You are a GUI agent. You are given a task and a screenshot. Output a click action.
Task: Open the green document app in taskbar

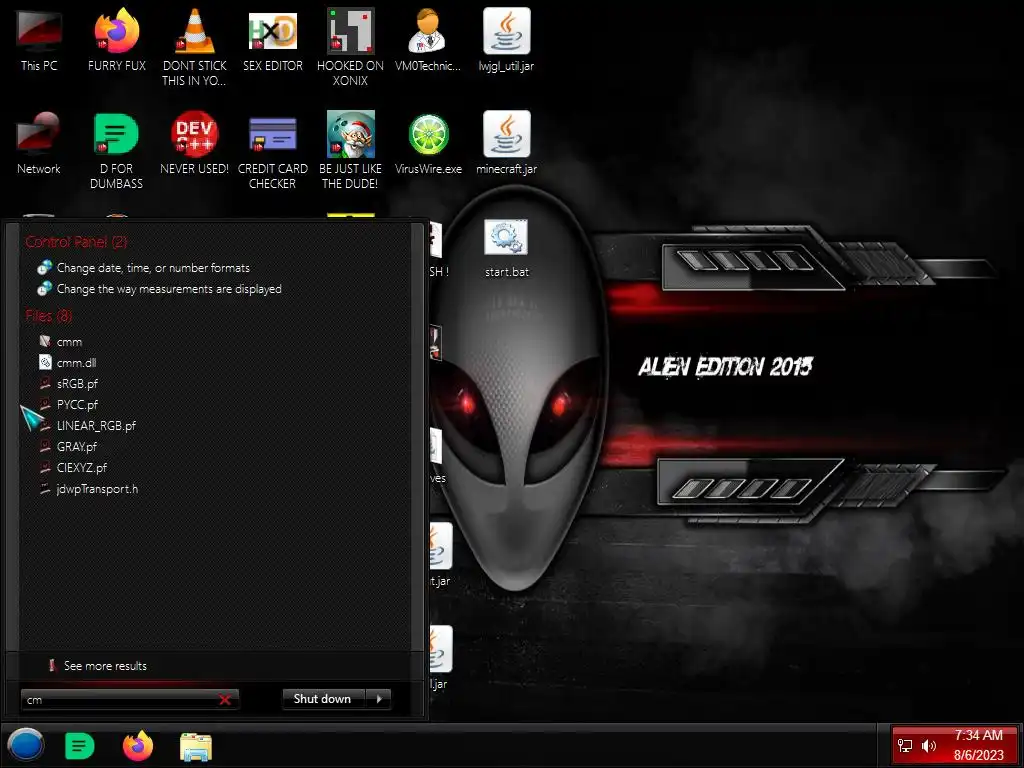[80, 746]
